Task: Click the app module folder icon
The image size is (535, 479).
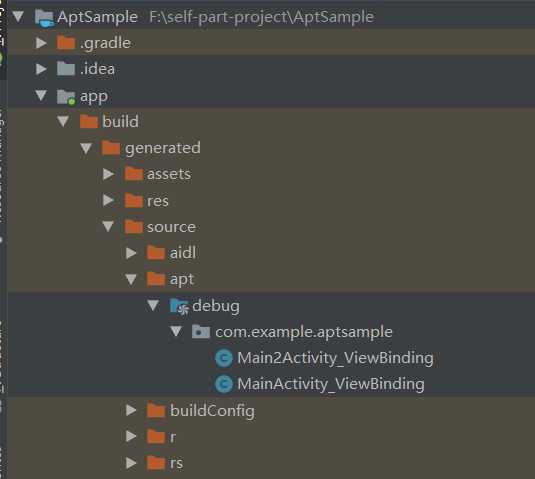Action: pos(66,97)
